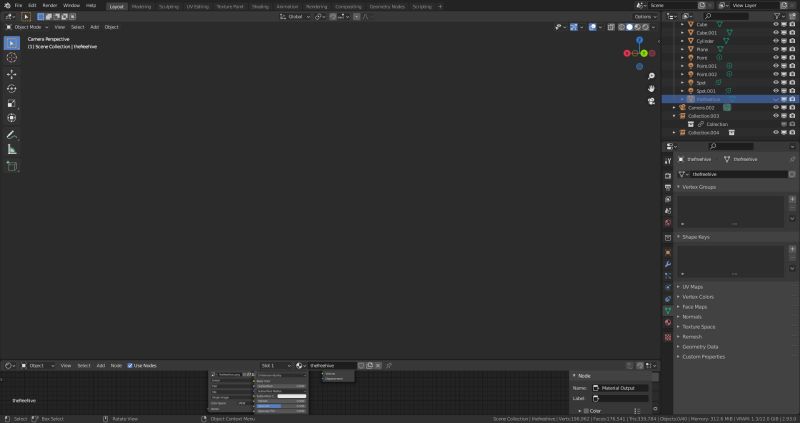
Task: Open the Render properties tab
Action: 668,176
